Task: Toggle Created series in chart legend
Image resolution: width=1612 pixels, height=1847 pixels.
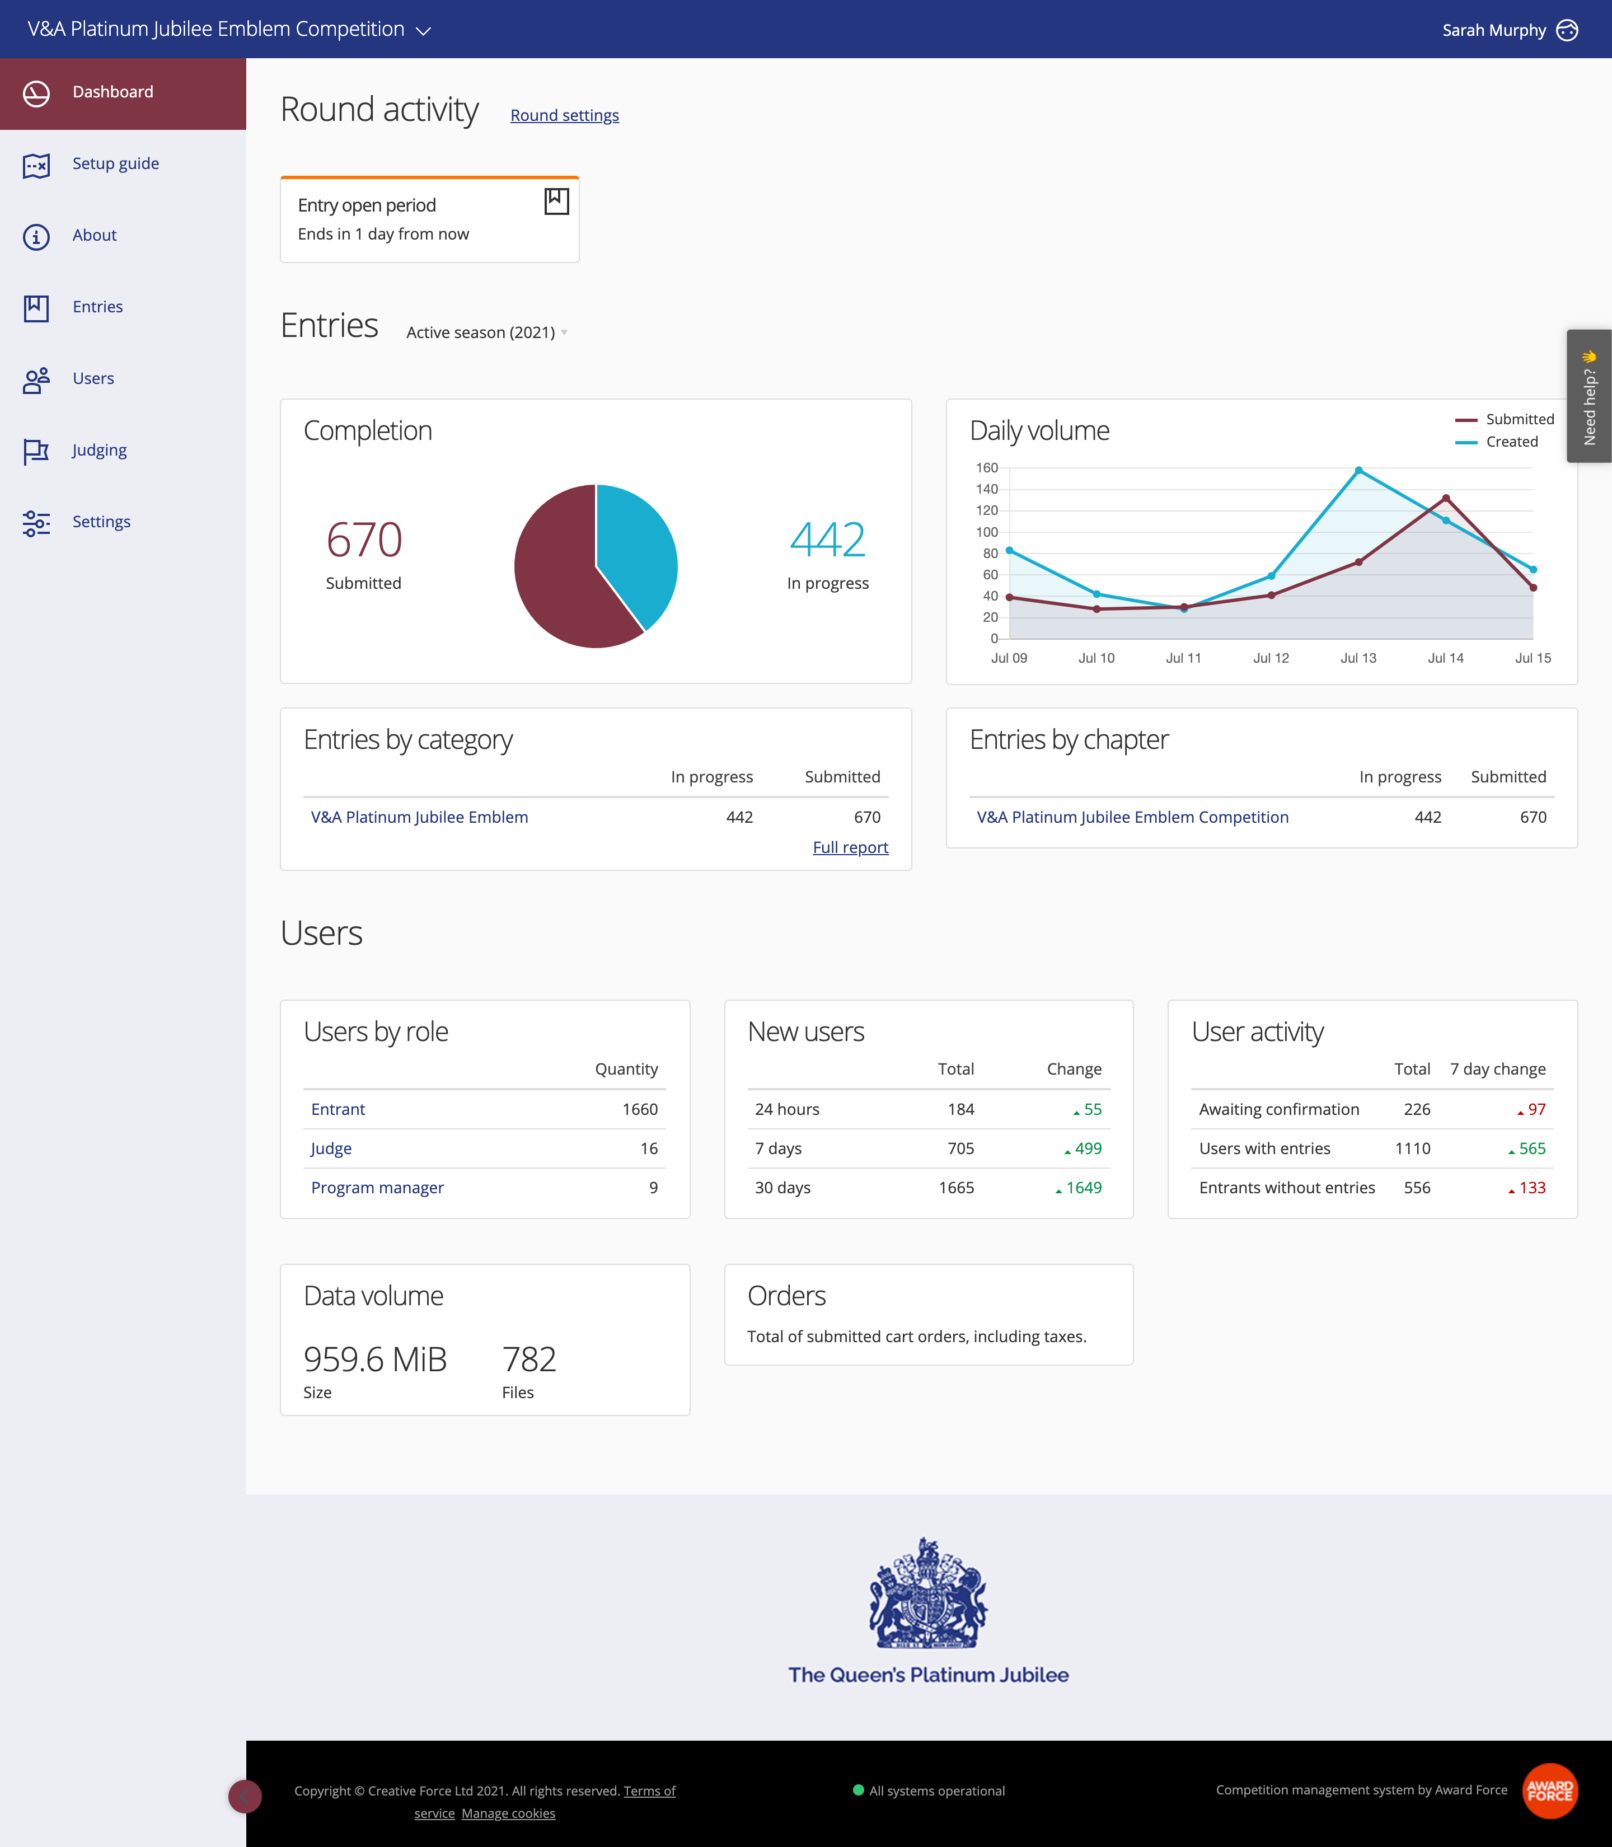Action: tap(1497, 442)
